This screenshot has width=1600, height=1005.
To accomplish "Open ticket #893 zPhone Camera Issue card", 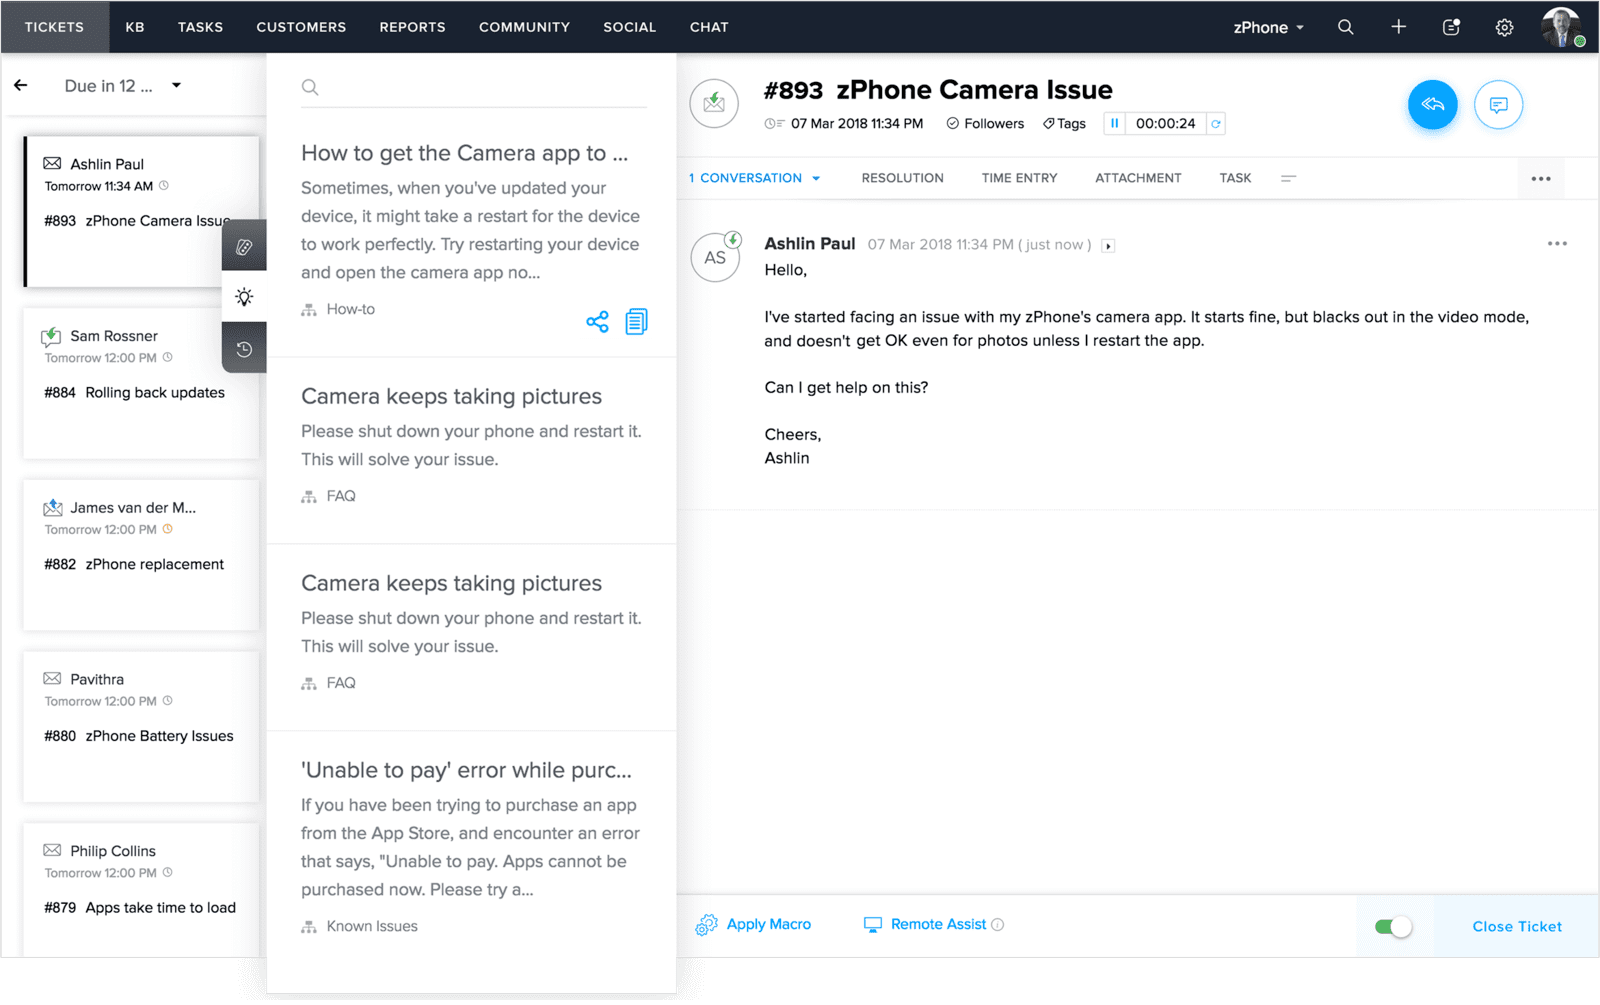I will pyautogui.click(x=141, y=211).
